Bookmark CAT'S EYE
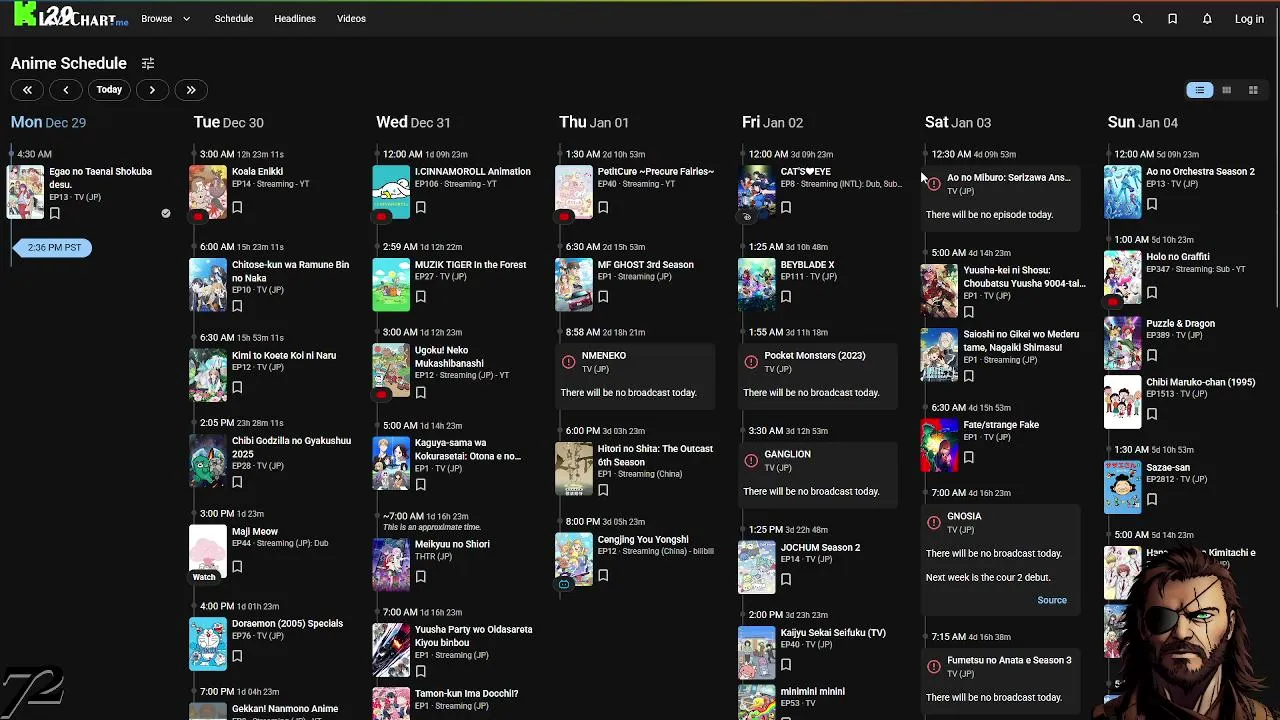This screenshot has width=1280, height=720. click(x=786, y=207)
